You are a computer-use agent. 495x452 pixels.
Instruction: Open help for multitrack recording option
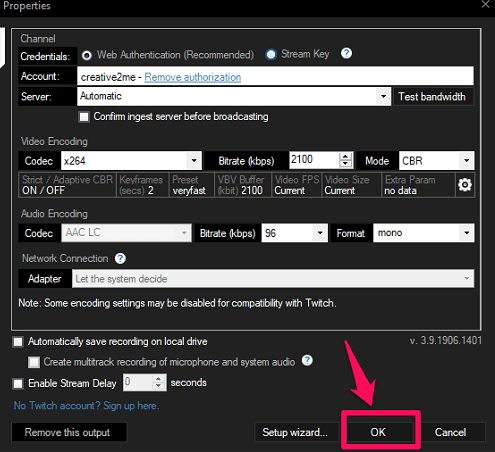(x=307, y=360)
